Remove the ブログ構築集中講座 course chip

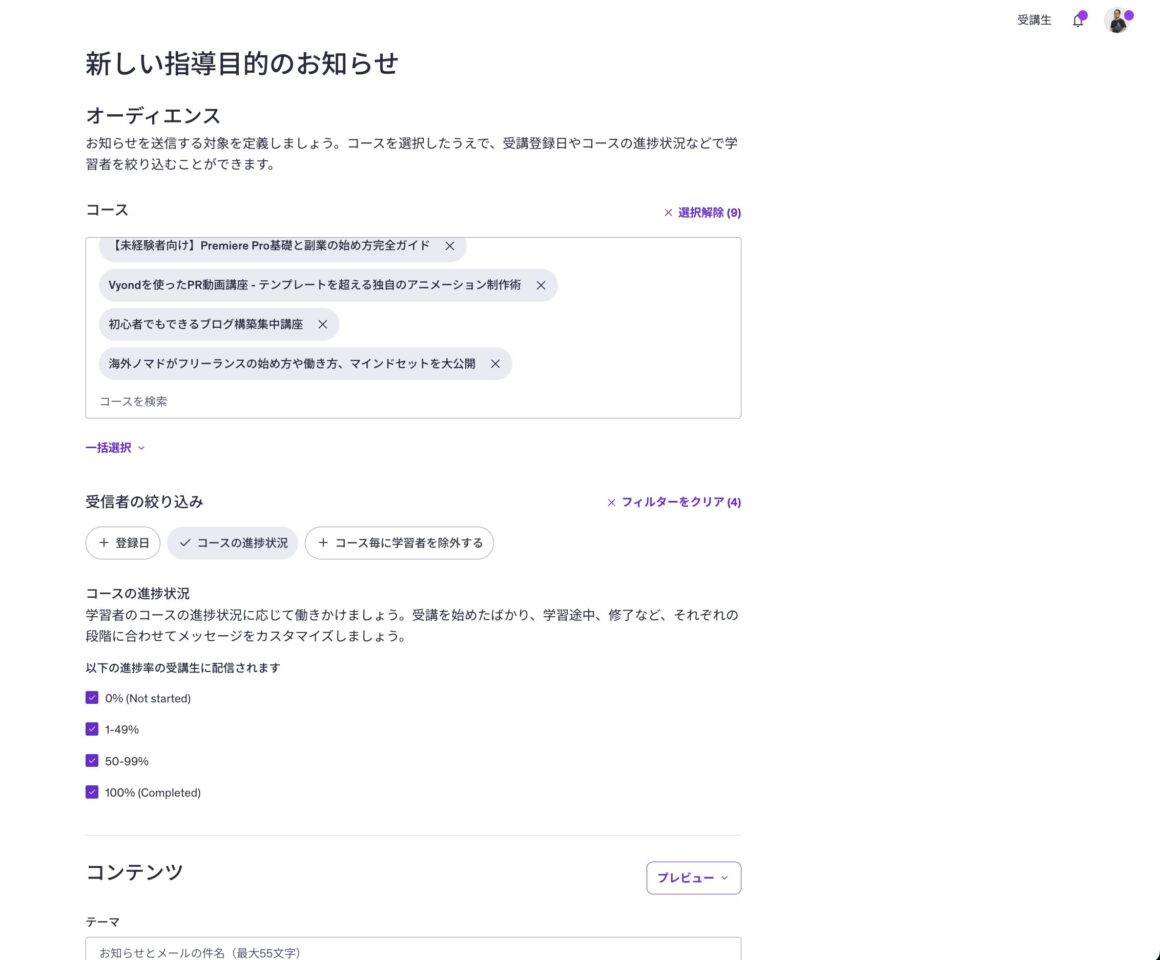pos(322,325)
